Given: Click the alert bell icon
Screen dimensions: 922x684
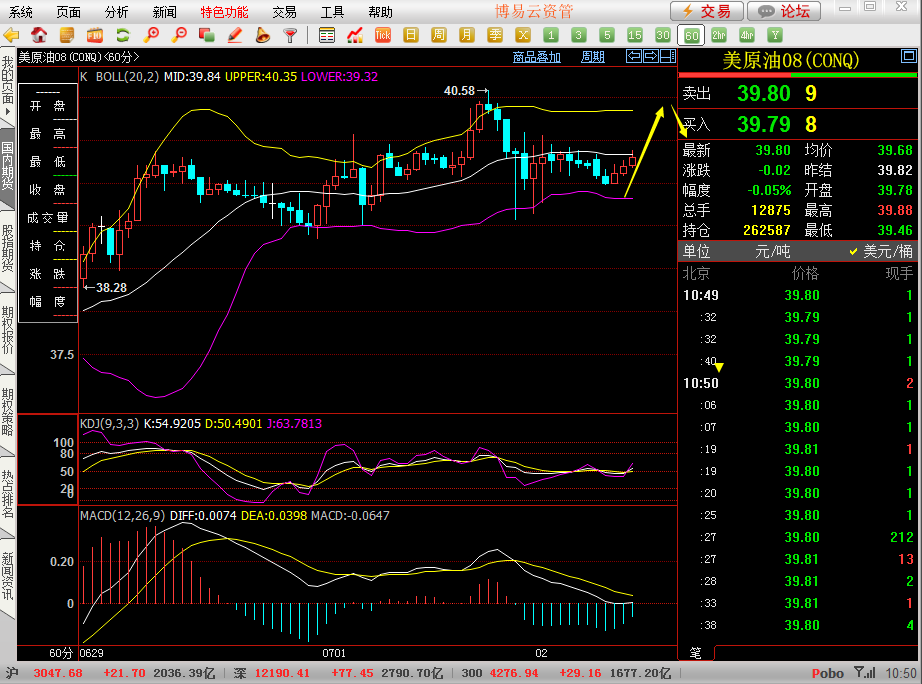Looking at the screenshot, I should click(263, 35).
